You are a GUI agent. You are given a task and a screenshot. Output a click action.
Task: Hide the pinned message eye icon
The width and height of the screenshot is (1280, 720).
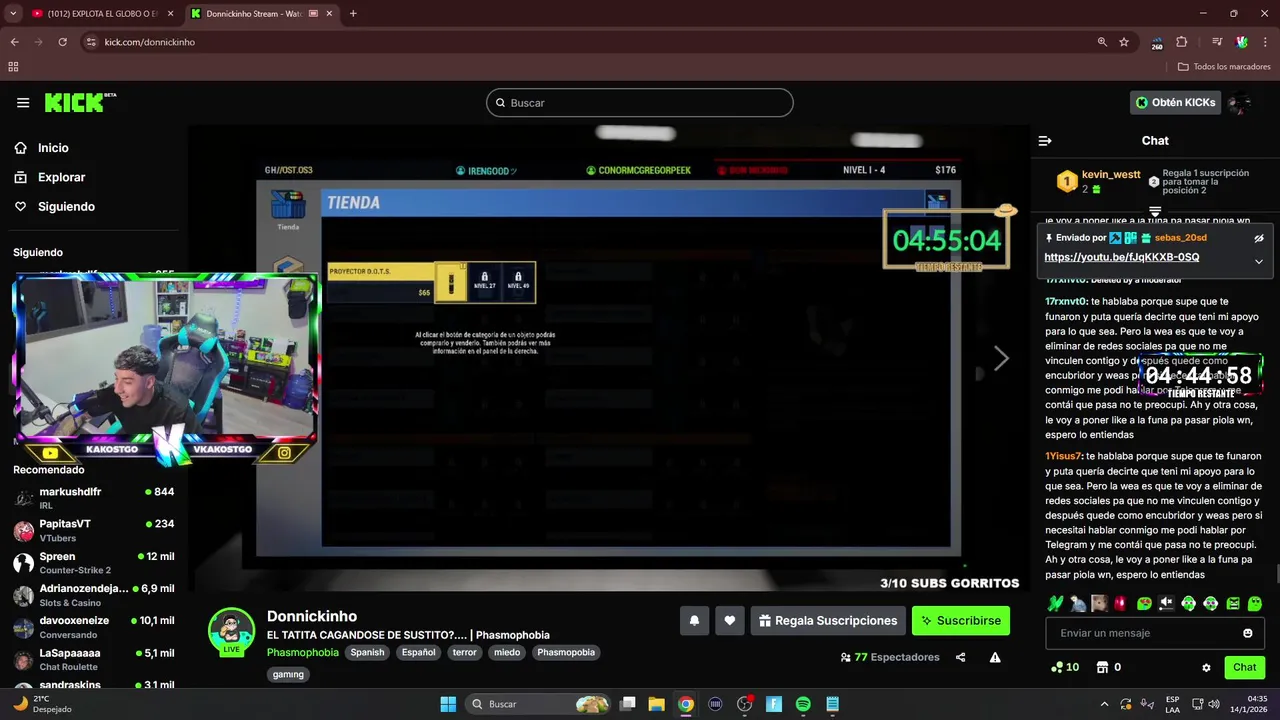1259,238
